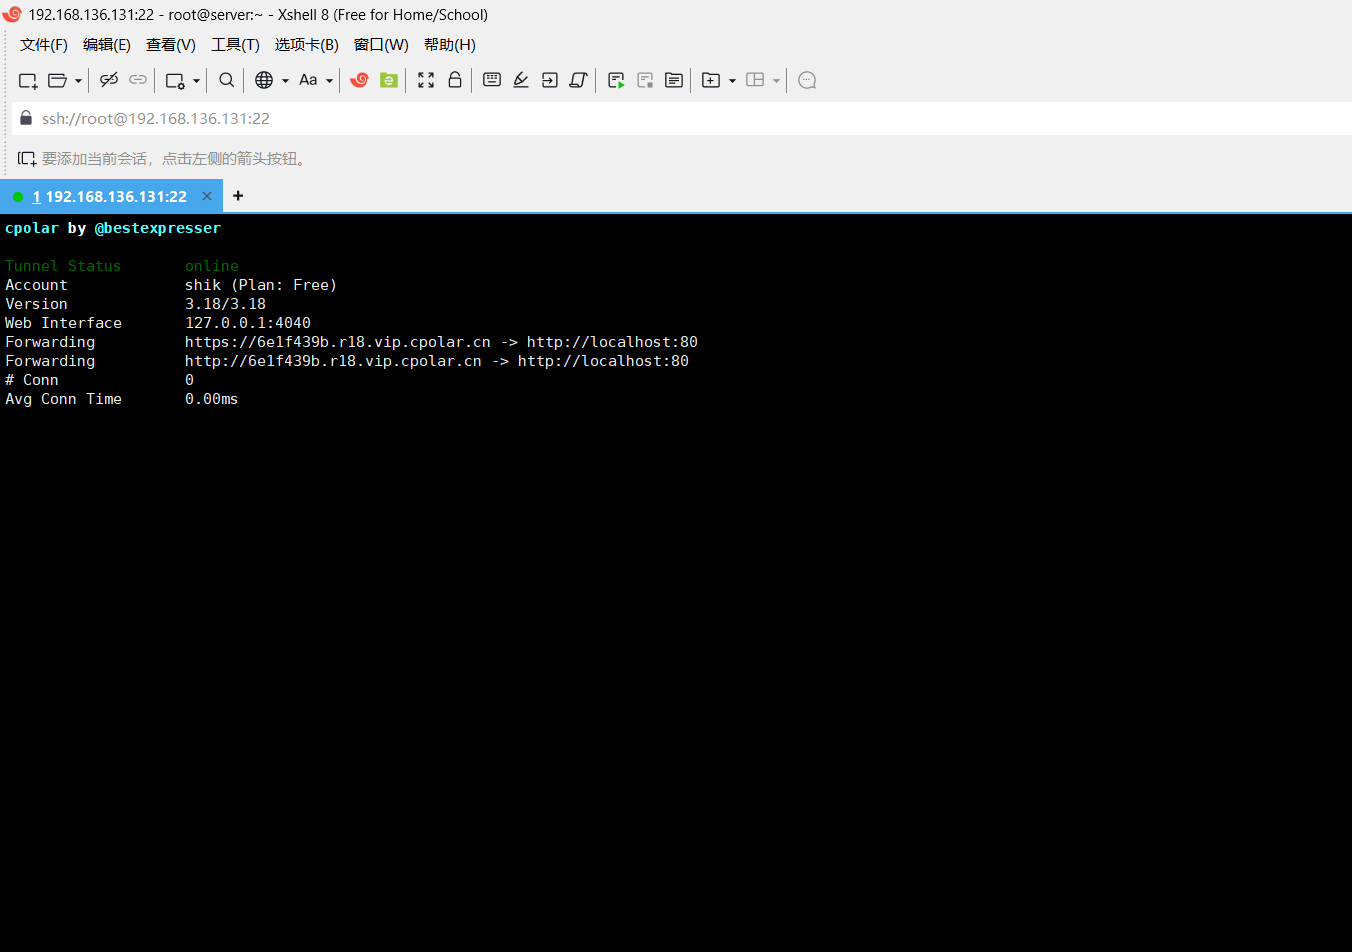Expand the Encoding dropdown arrow
The height and width of the screenshot is (952, 1352).
click(285, 80)
